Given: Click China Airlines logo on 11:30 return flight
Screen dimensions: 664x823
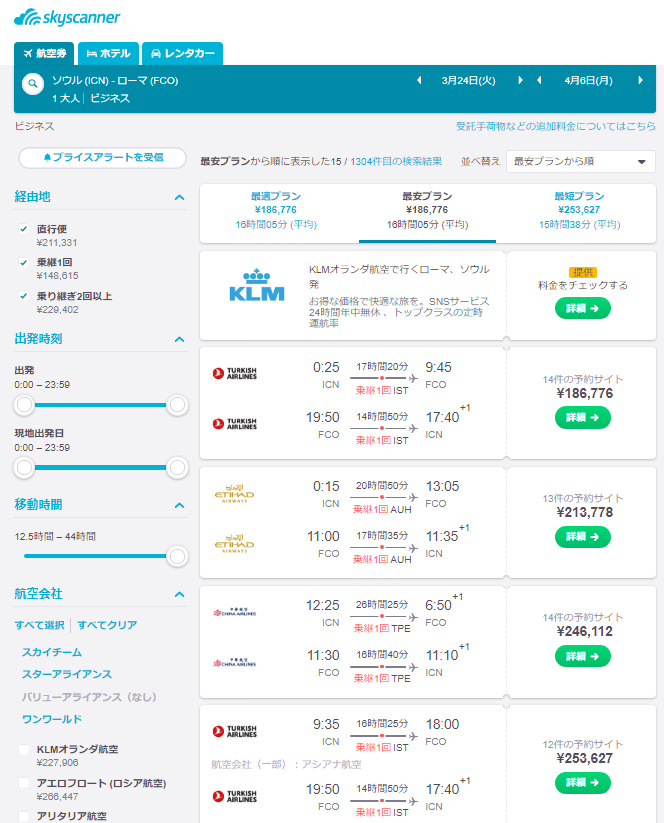Looking at the screenshot, I should tap(235, 663).
